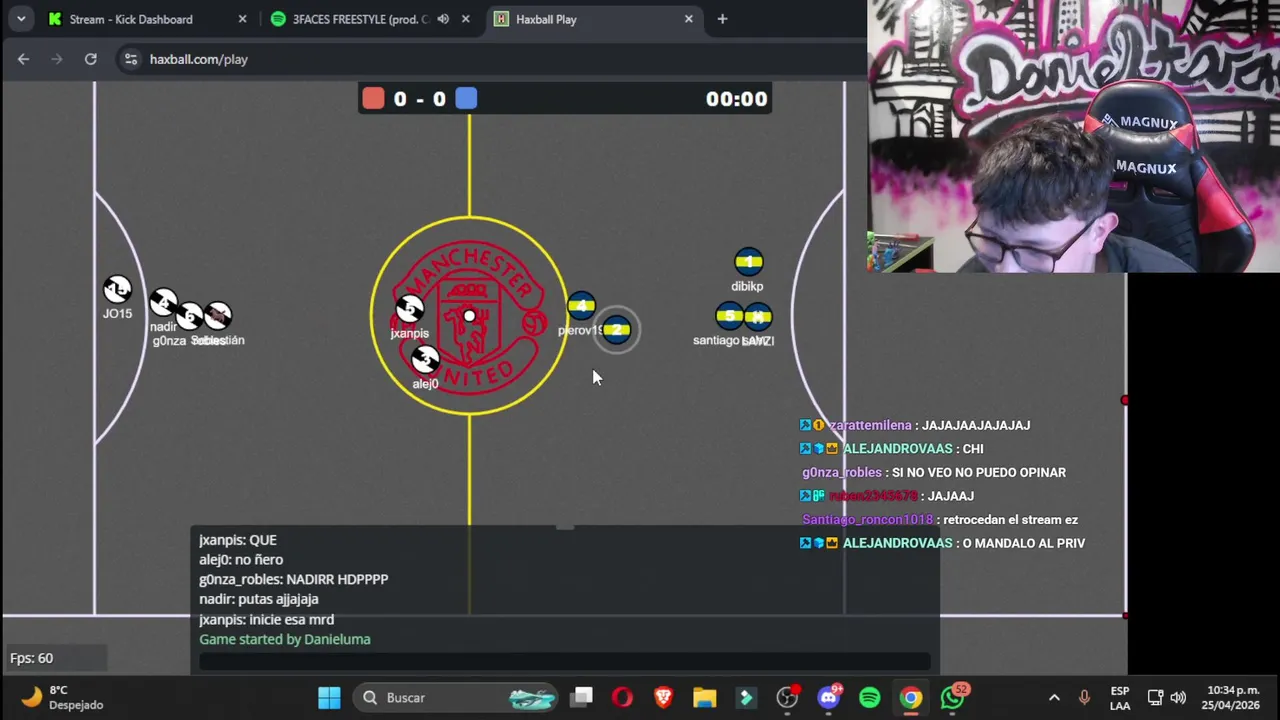Go forward in browser history
The width and height of the screenshot is (1280, 720).
(57, 59)
